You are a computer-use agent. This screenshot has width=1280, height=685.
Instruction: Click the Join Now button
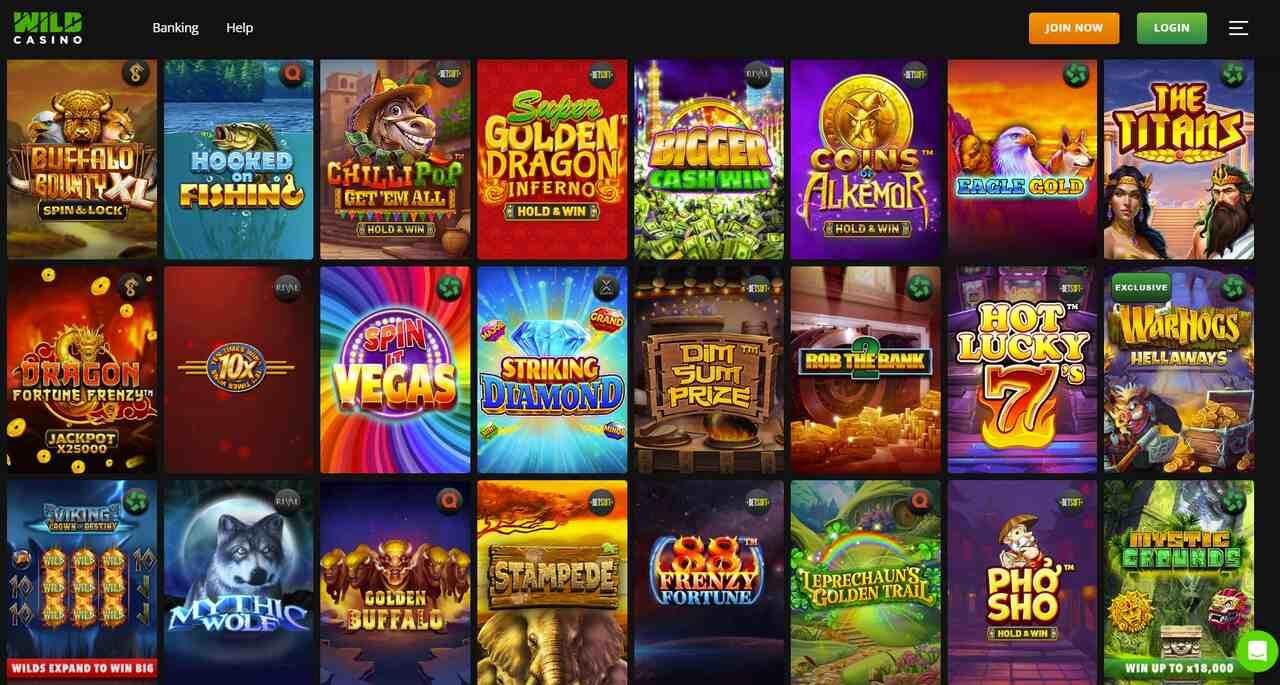click(x=1074, y=28)
